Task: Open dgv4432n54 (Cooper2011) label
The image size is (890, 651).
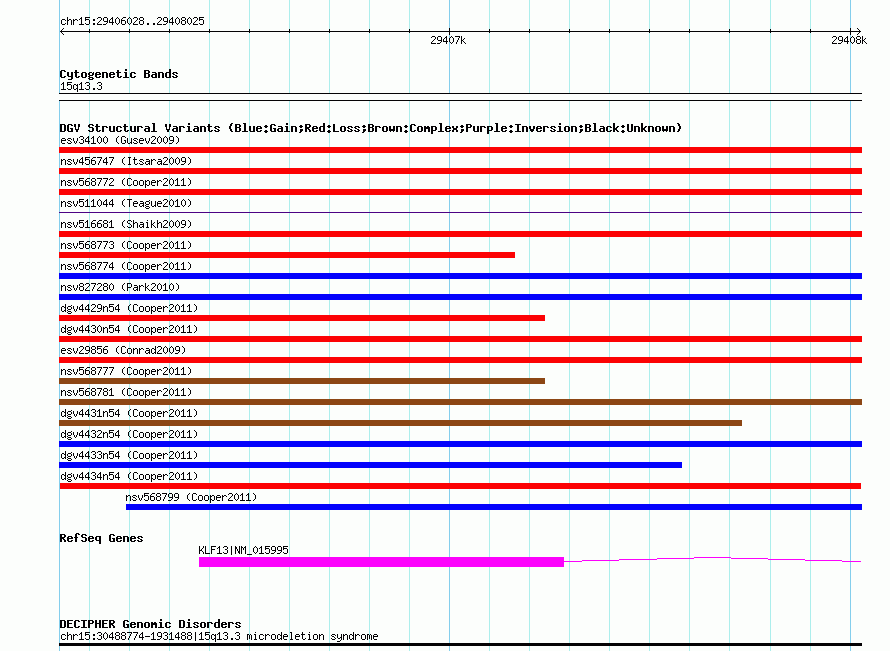Action: 129,434
